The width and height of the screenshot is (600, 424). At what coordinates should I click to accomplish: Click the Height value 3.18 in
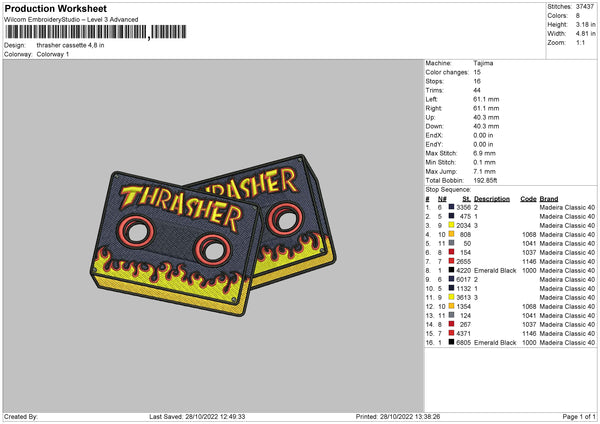[x=585, y=24]
